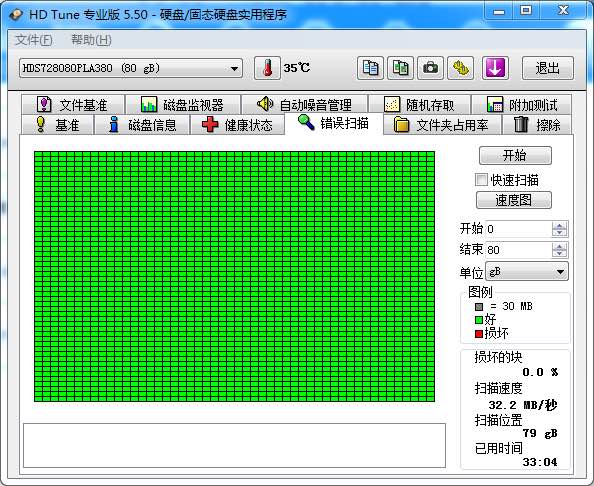Click into the 结束 input field
The width and height of the screenshot is (594, 486).
point(519,250)
